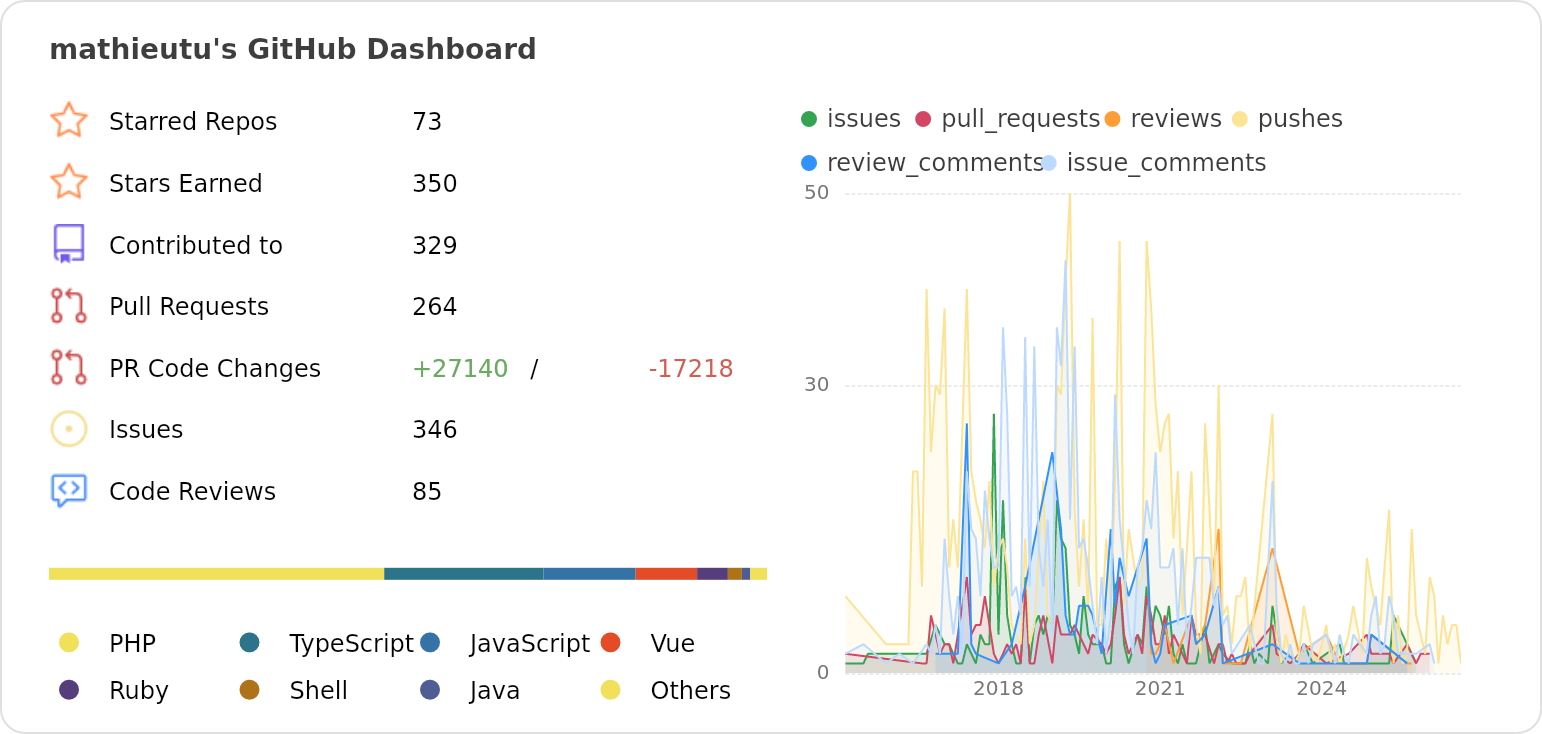Toggle the reviews legend orange dot
Viewport: 1542px width, 734px height.
pyautogui.click(x=1112, y=119)
